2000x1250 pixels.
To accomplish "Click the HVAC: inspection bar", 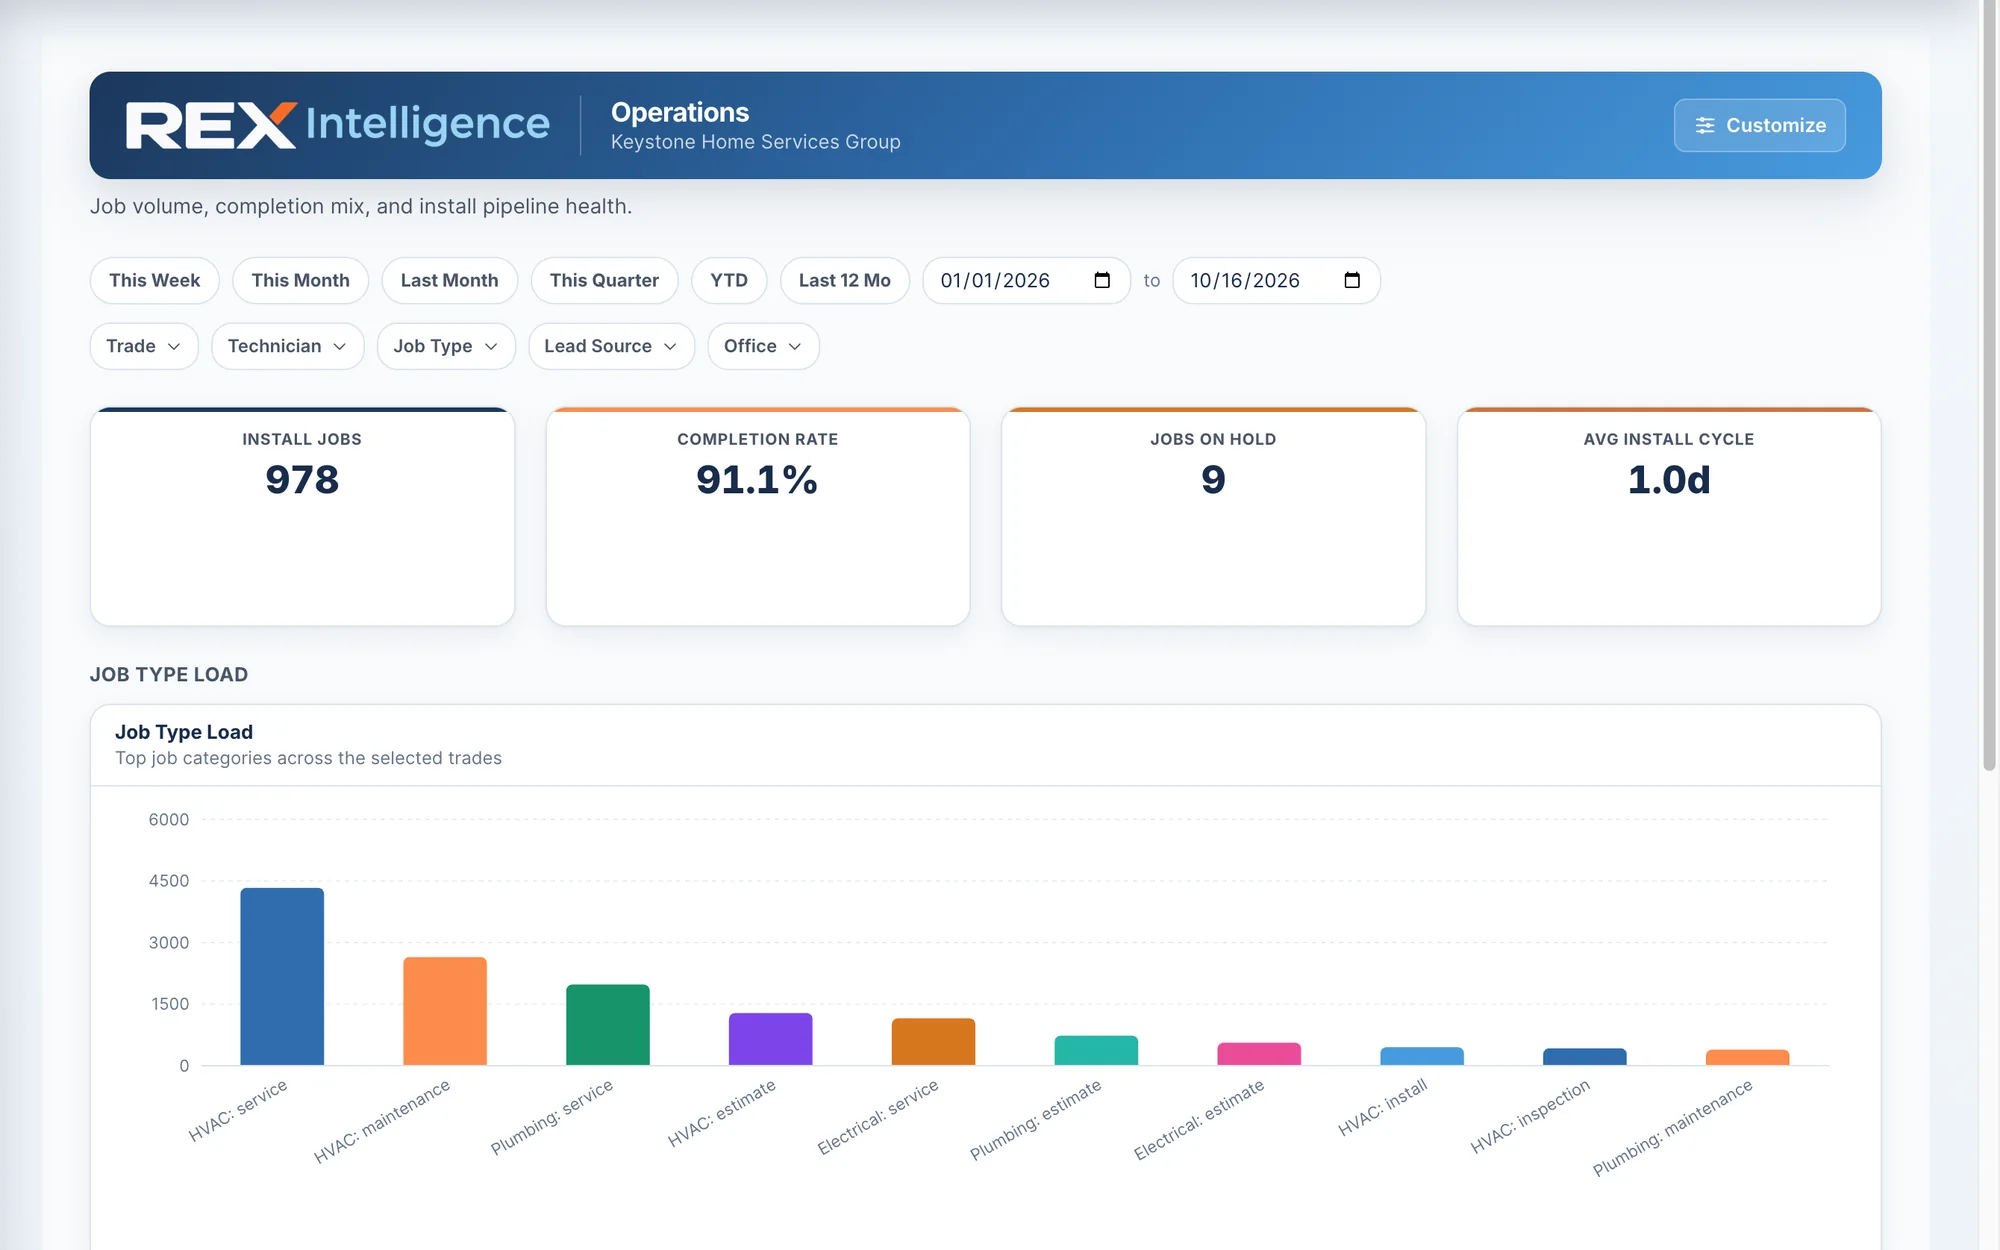I will pos(1585,1057).
